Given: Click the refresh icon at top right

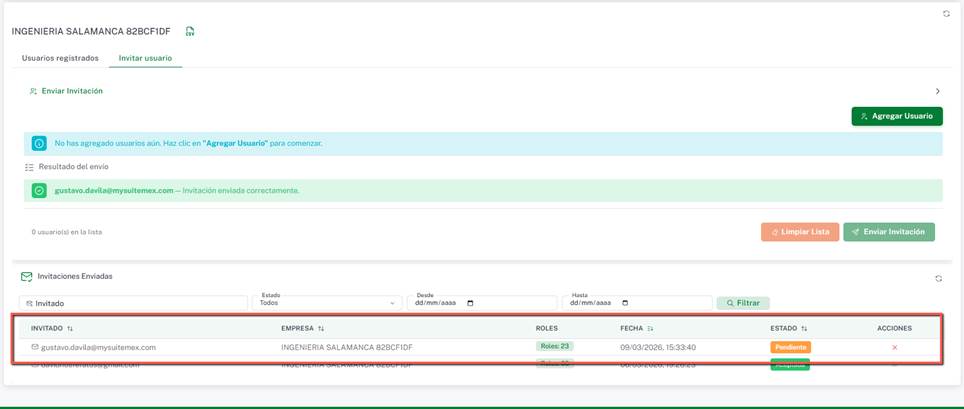Looking at the screenshot, I should pyautogui.click(x=946, y=14).
